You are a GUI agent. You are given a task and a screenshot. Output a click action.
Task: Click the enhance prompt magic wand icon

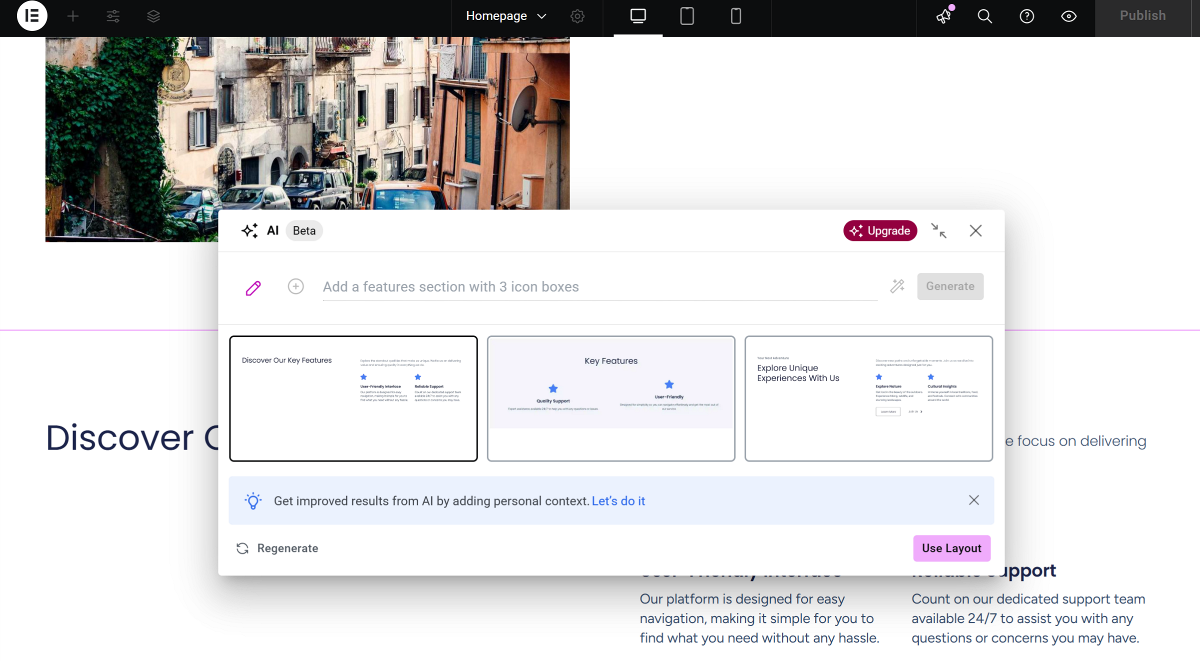897,287
